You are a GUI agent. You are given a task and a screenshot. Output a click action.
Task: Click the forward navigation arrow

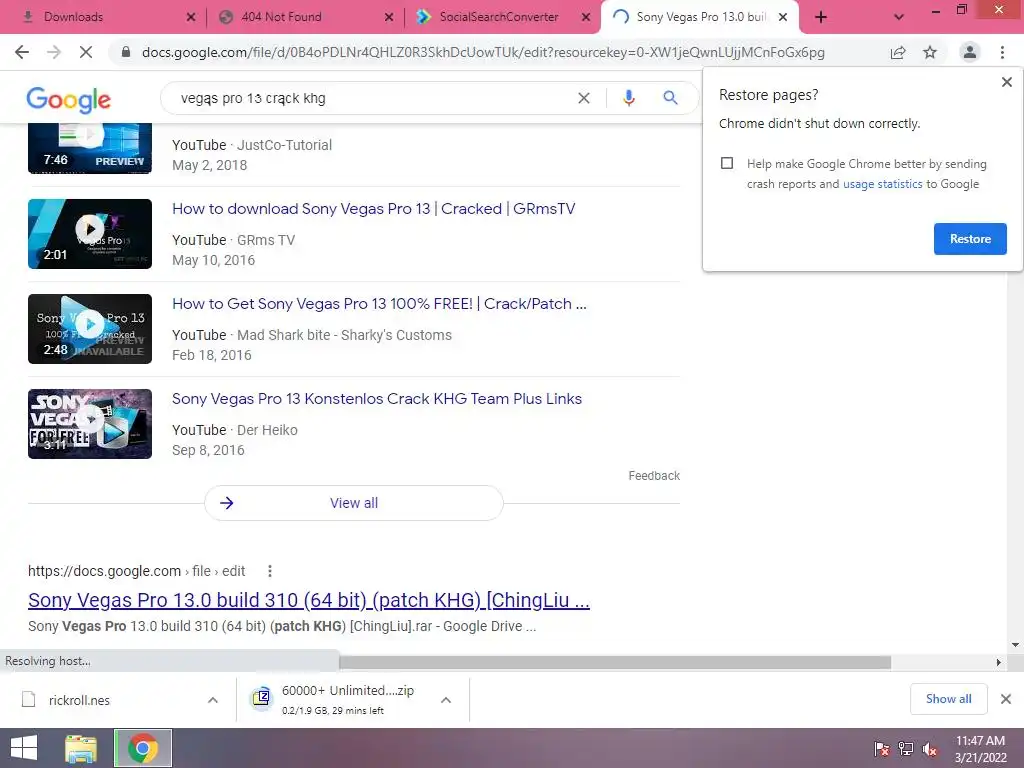(x=54, y=52)
